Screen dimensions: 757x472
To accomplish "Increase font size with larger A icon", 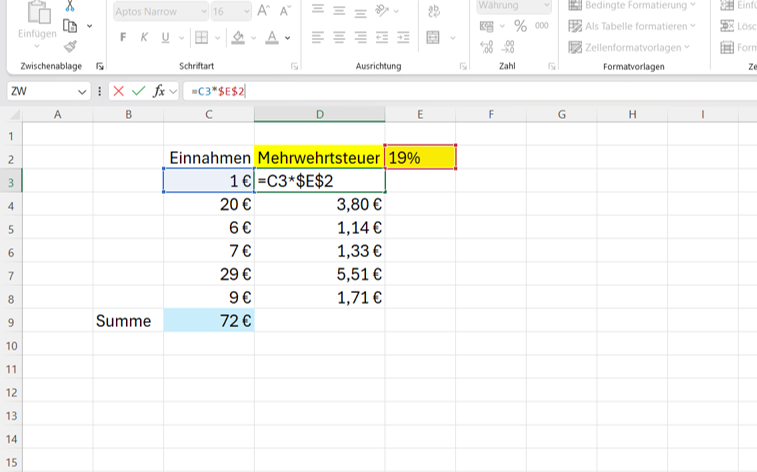I will (263, 11).
